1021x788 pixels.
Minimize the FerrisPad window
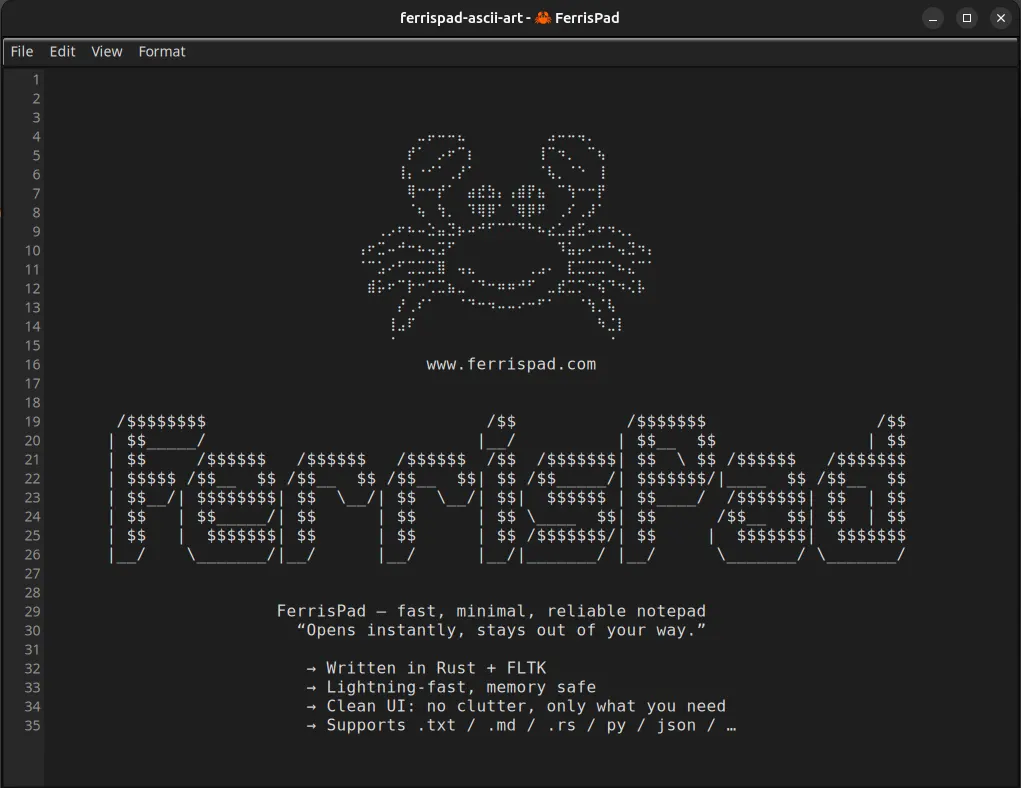point(932,18)
